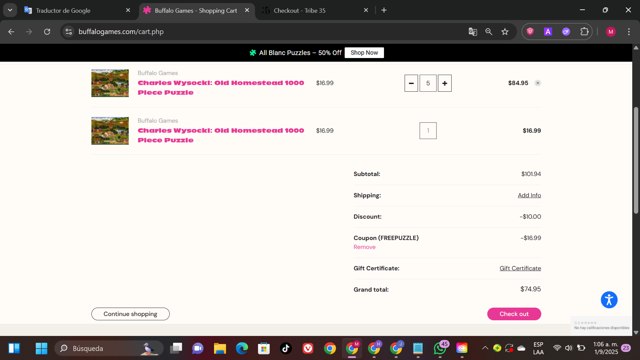Open a new browser tab
The width and height of the screenshot is (640, 360).
point(384,10)
